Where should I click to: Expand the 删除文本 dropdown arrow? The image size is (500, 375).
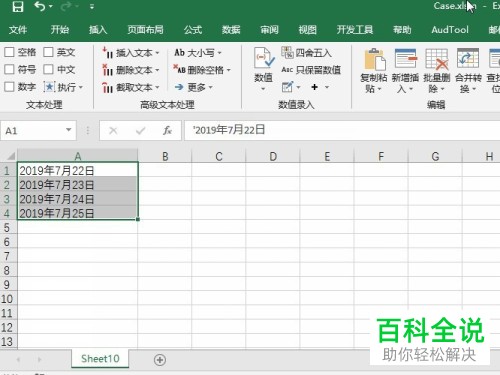(157, 70)
